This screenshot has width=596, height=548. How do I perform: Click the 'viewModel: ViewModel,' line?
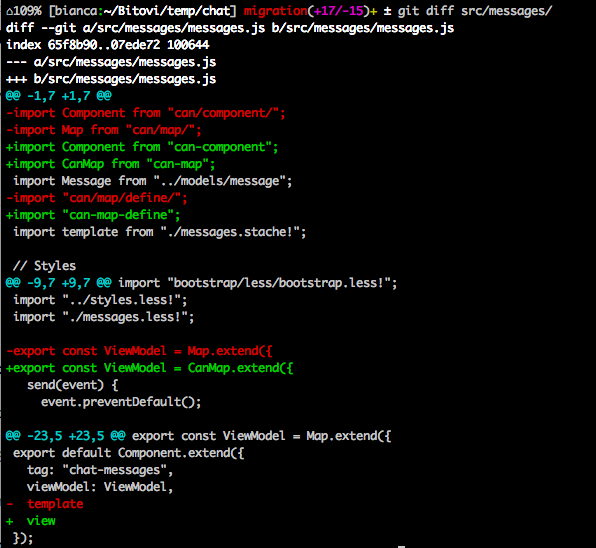click(x=100, y=487)
